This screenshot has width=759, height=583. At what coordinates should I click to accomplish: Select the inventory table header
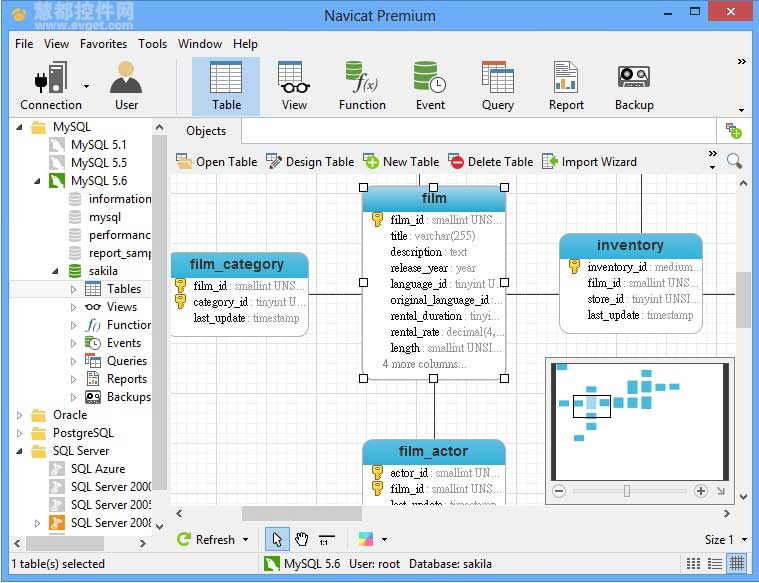[631, 245]
